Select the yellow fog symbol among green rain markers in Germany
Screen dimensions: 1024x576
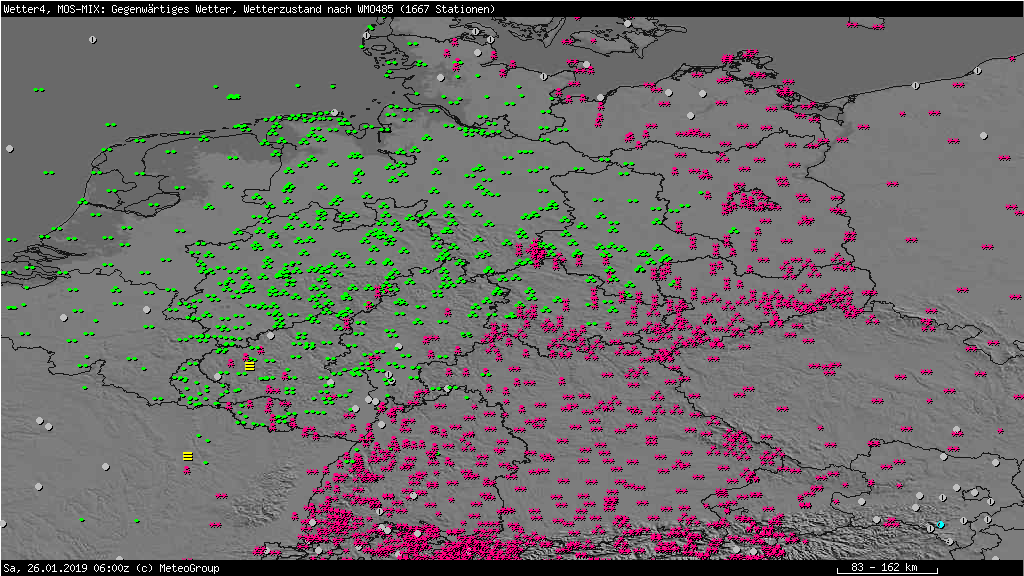pyautogui.click(x=249, y=366)
